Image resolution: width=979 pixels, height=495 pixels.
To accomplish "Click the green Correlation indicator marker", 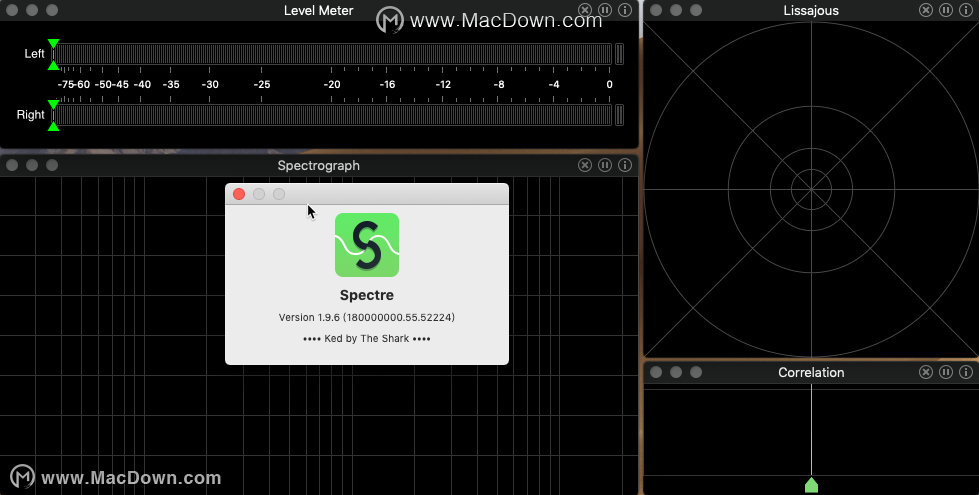I will tap(811, 484).
